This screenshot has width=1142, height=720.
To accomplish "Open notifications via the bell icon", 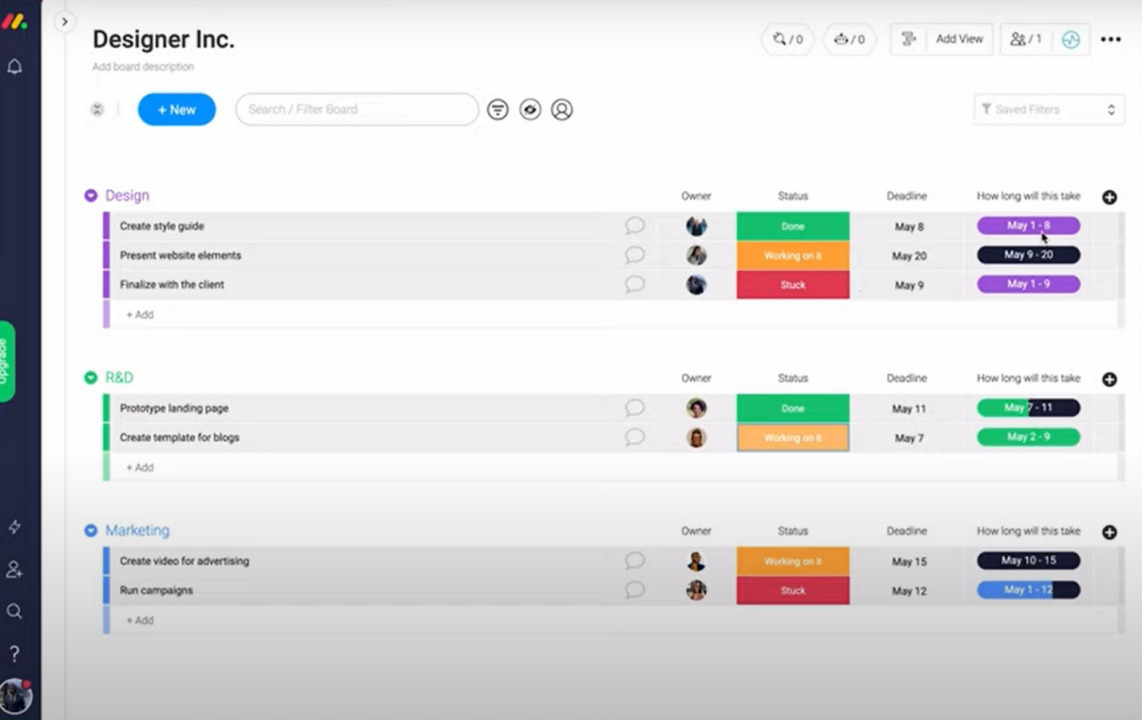I will point(14,66).
